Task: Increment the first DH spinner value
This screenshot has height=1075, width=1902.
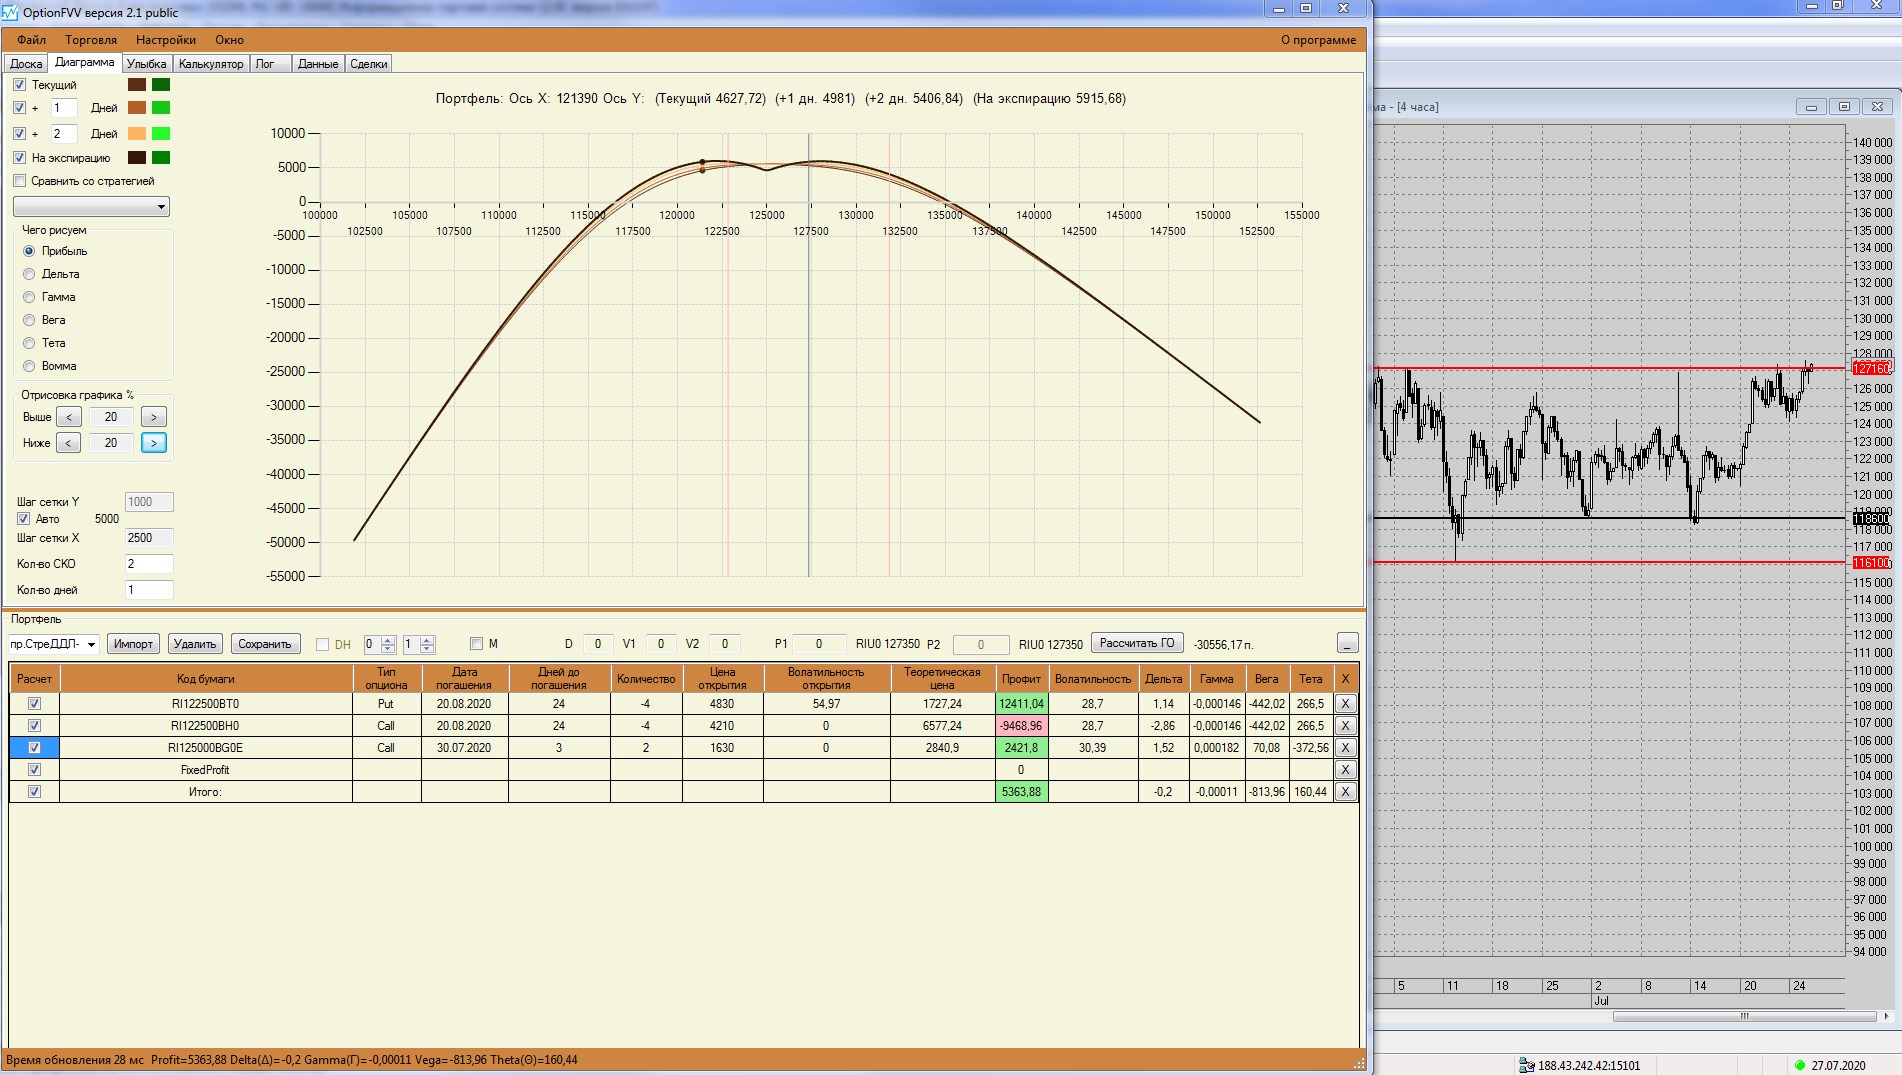Action: point(389,640)
